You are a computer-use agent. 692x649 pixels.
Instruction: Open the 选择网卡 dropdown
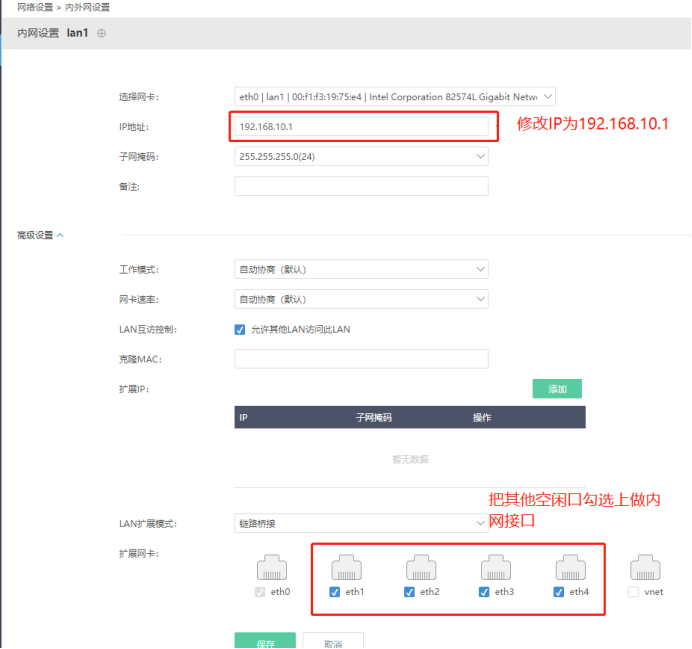click(394, 97)
